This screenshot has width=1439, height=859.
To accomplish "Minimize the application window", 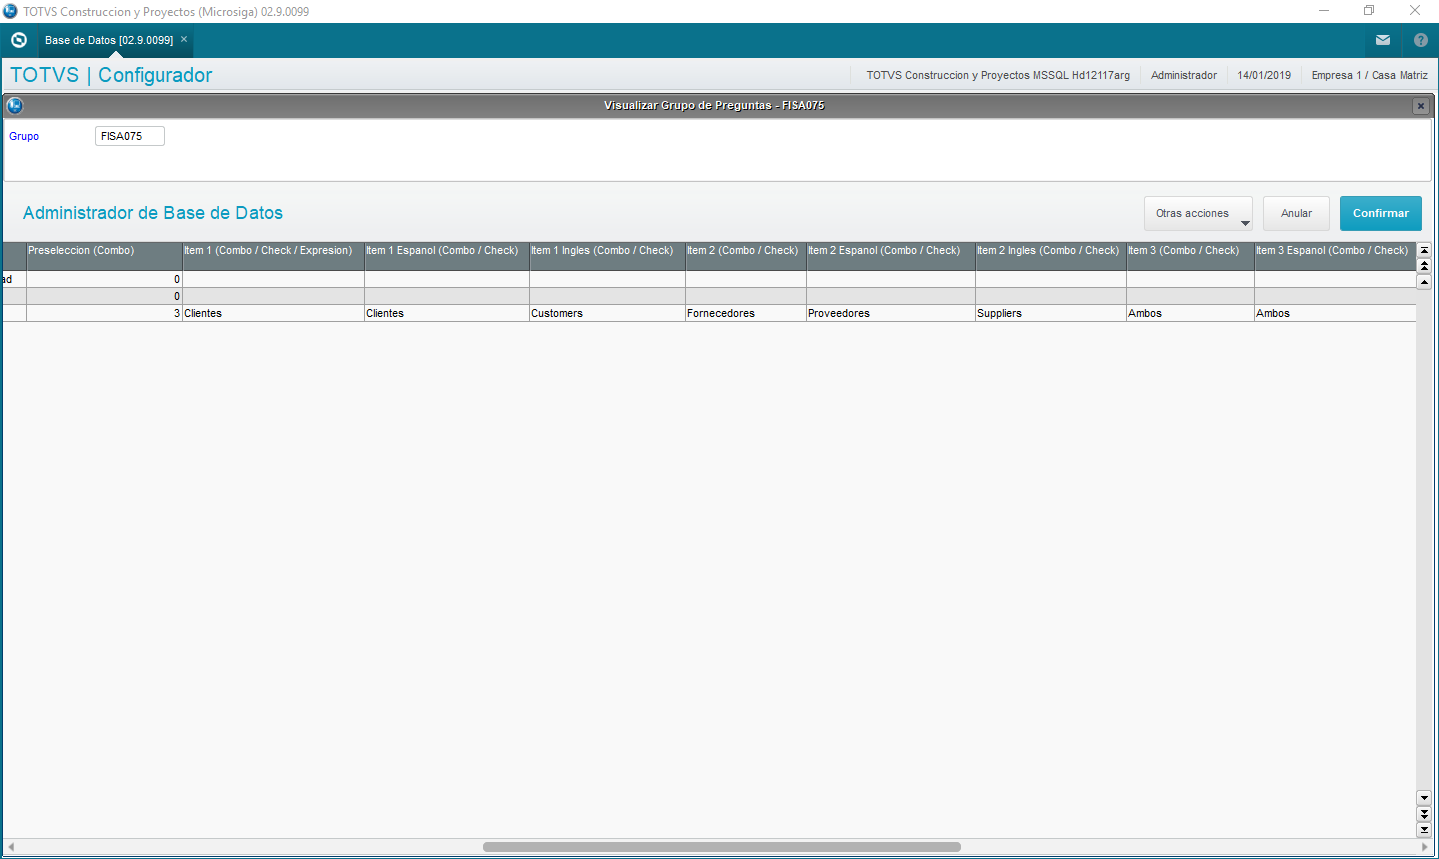I will point(1324,11).
